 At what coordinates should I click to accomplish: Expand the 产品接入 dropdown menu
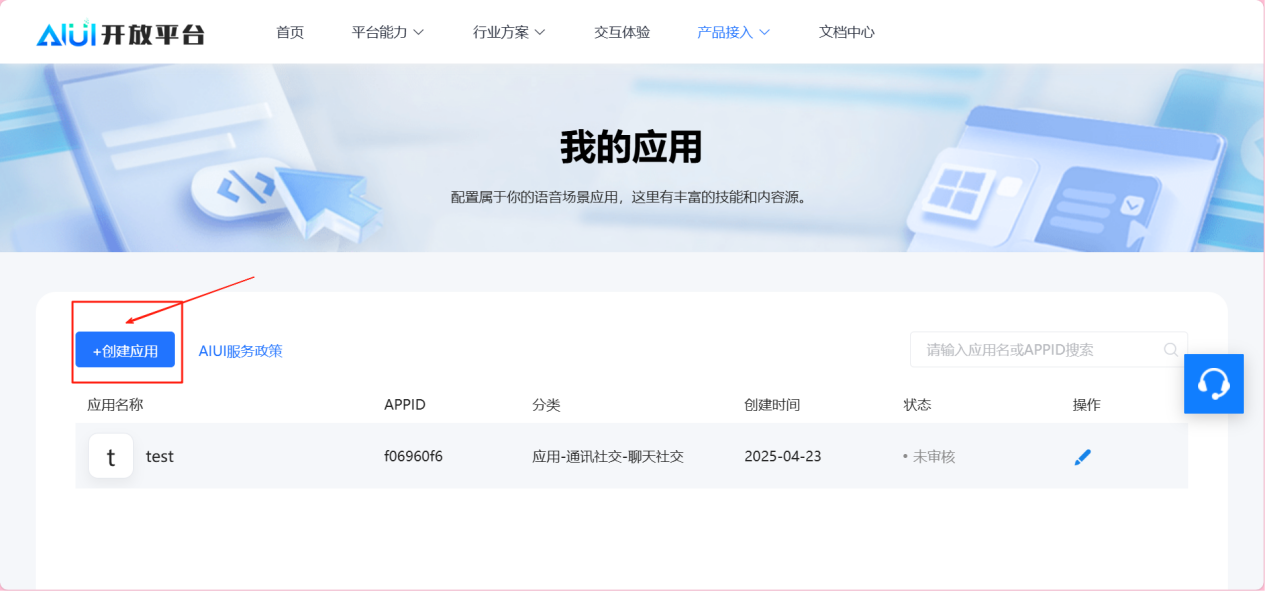(733, 32)
